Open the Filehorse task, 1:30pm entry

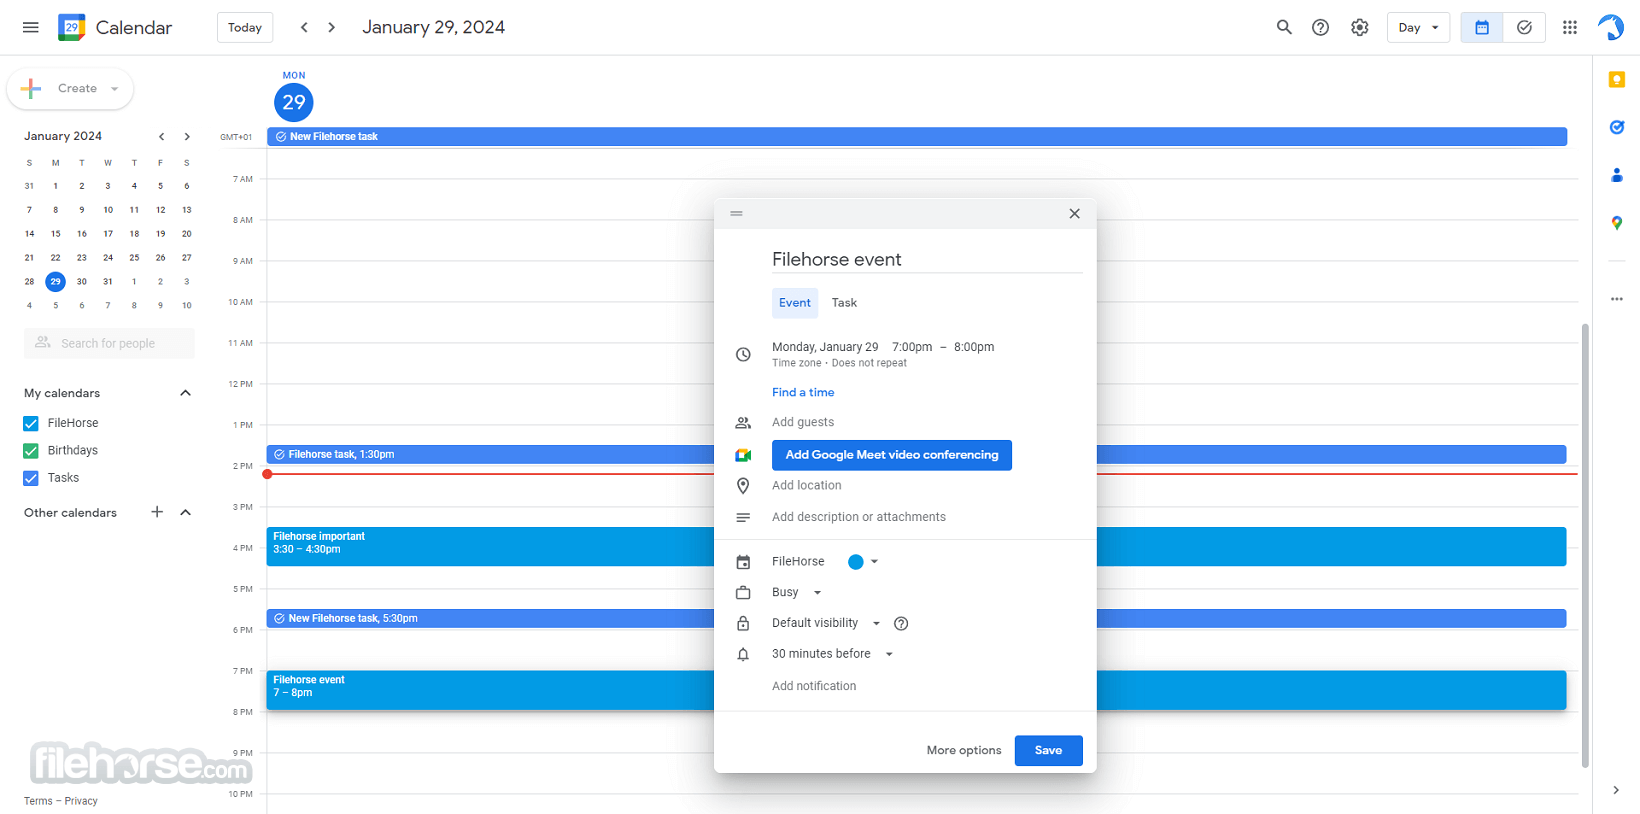(490, 454)
